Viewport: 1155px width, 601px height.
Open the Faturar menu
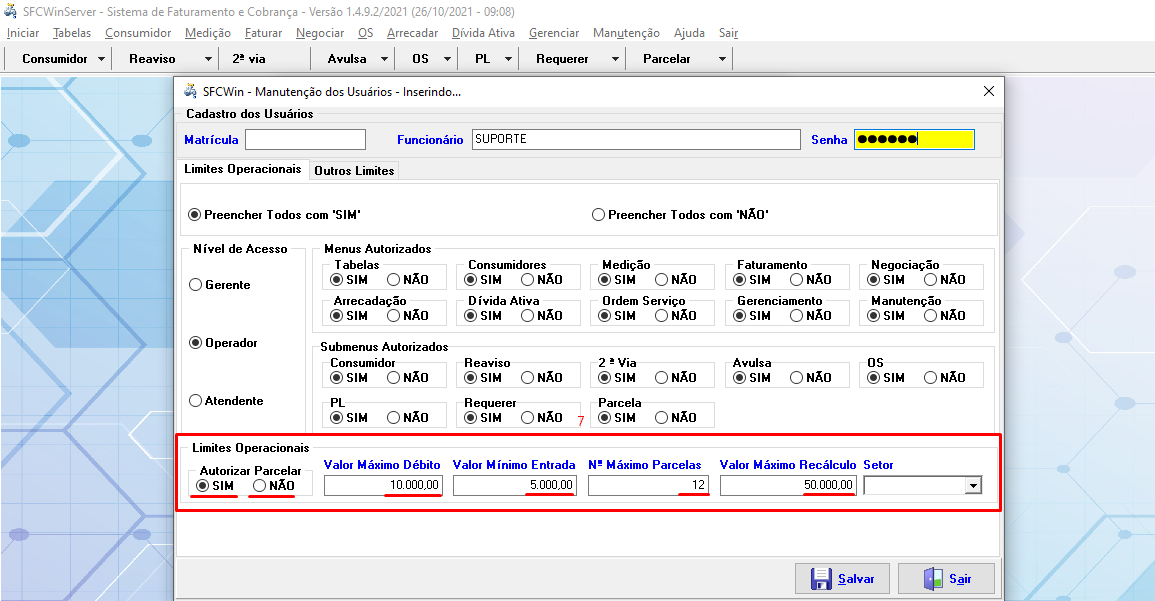[263, 33]
